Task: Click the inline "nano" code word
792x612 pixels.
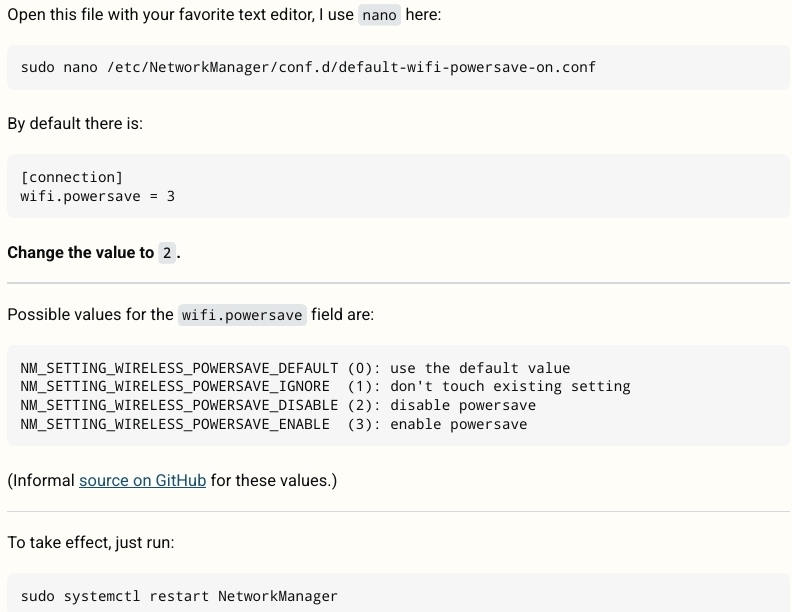Action: pyautogui.click(x=379, y=15)
